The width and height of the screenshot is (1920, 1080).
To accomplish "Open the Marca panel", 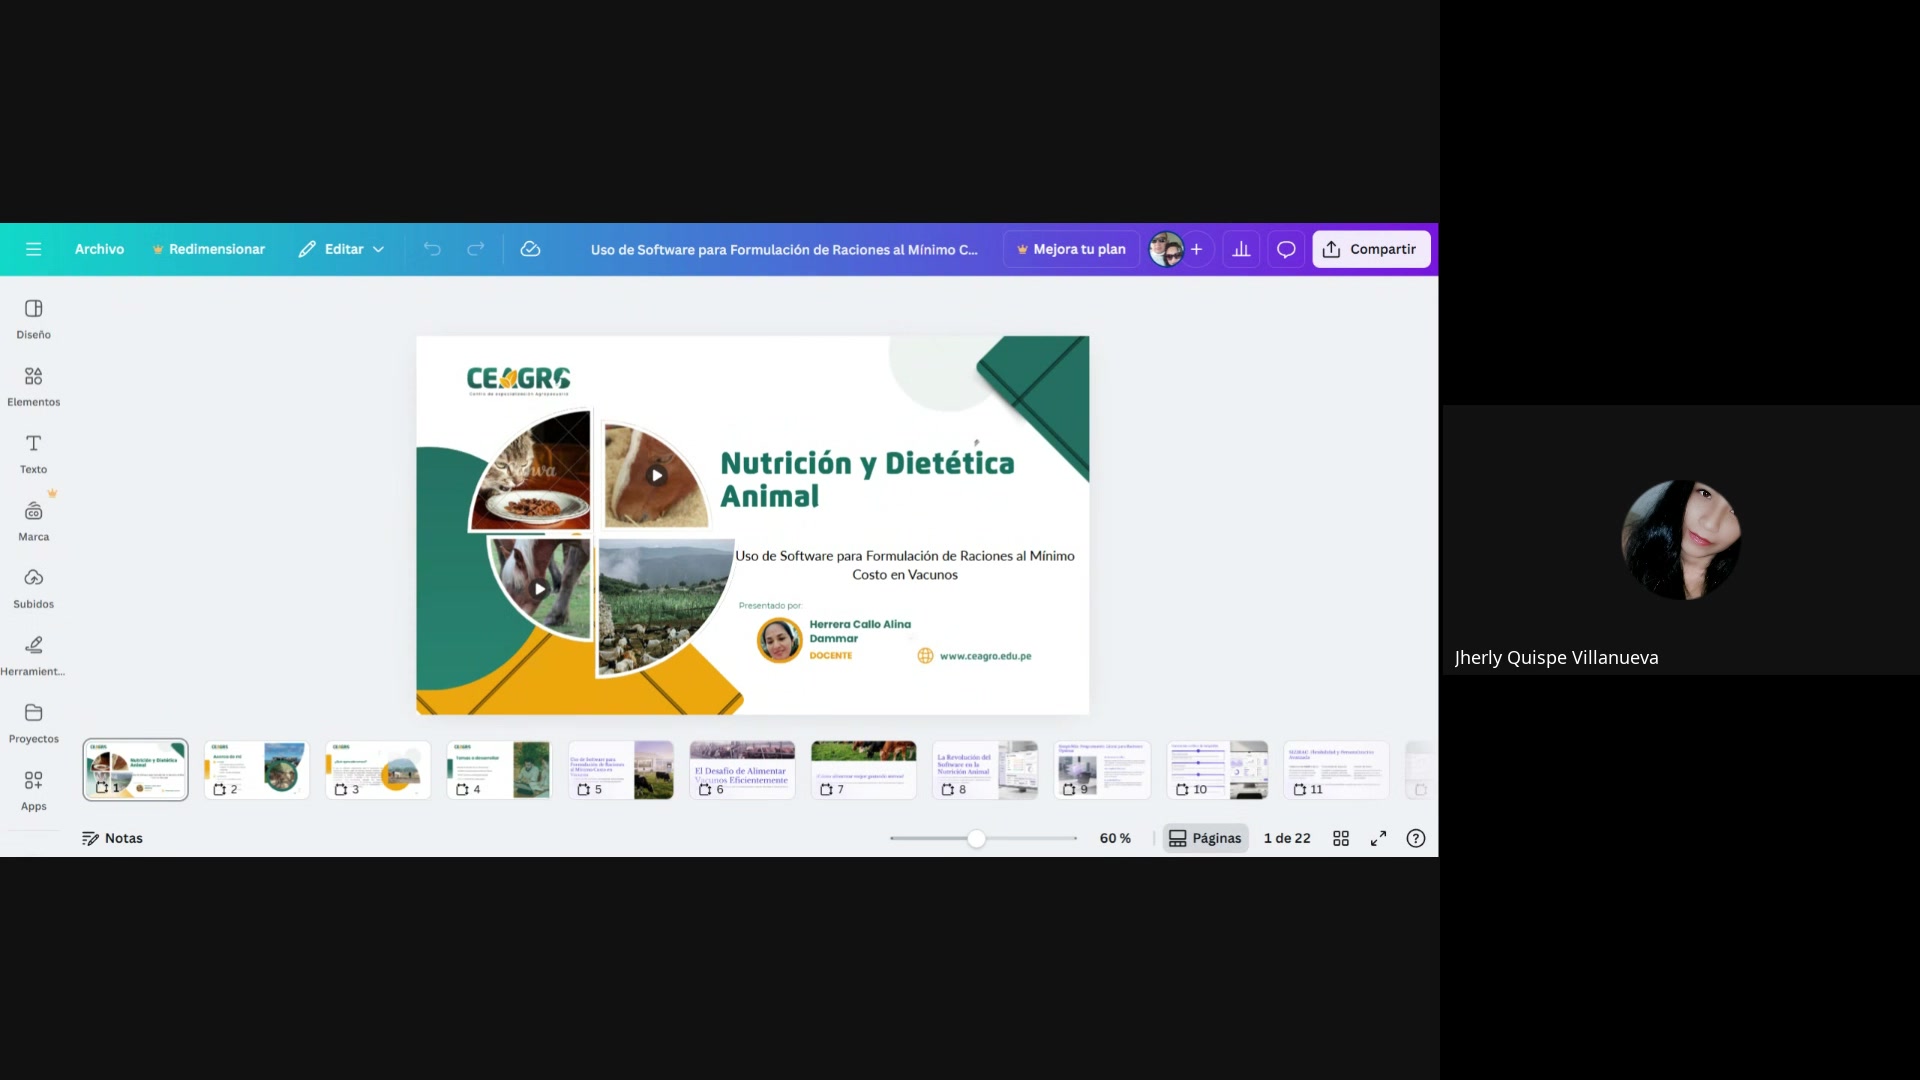I will pos(33,519).
